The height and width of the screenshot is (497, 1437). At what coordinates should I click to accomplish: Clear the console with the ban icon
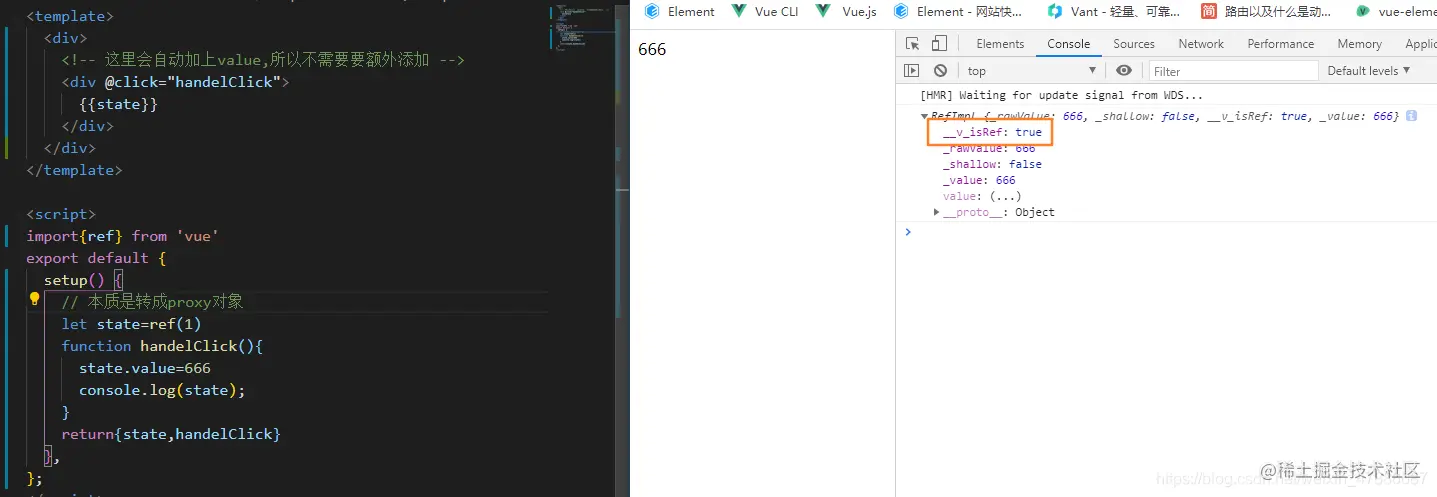point(940,71)
